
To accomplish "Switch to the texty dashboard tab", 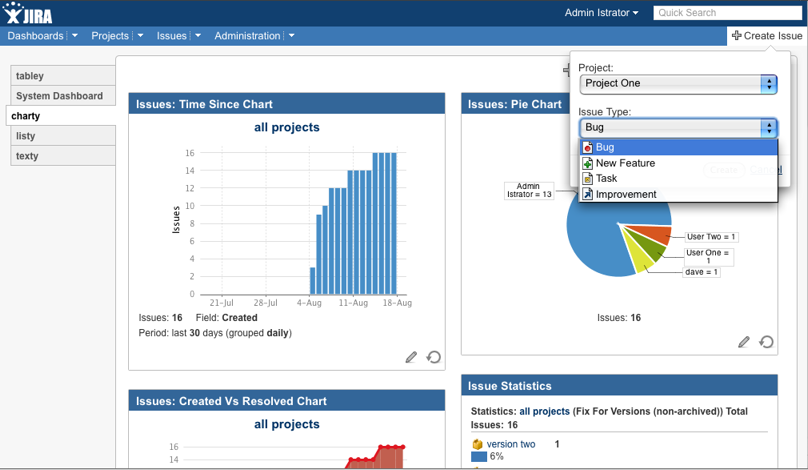I will 62,156.
